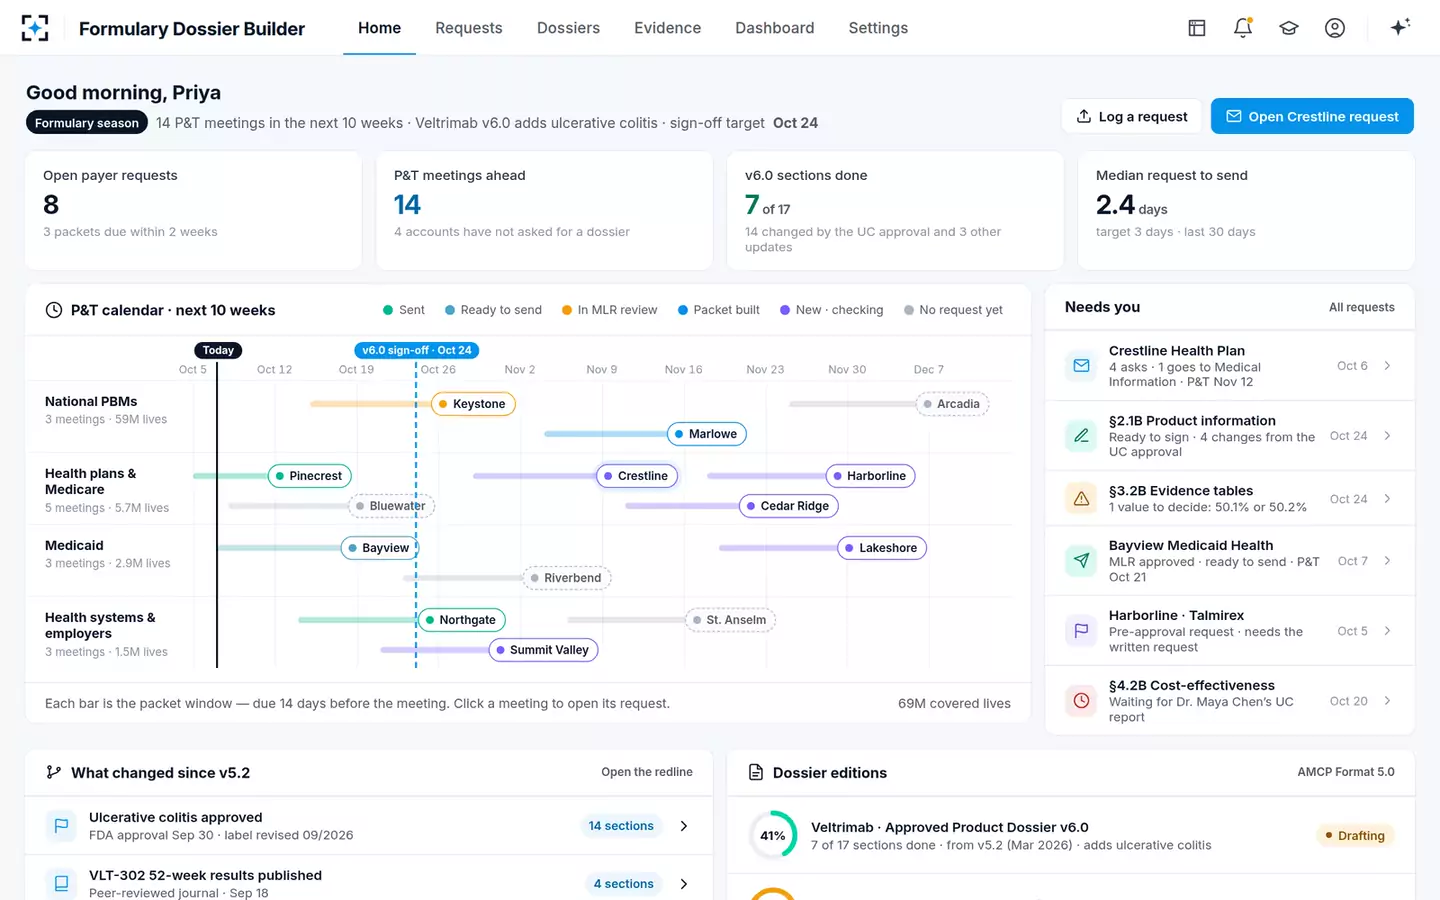The height and width of the screenshot is (900, 1440).
Task: Click the pen icon beside §2.1B Product information
Action: click(1081, 436)
